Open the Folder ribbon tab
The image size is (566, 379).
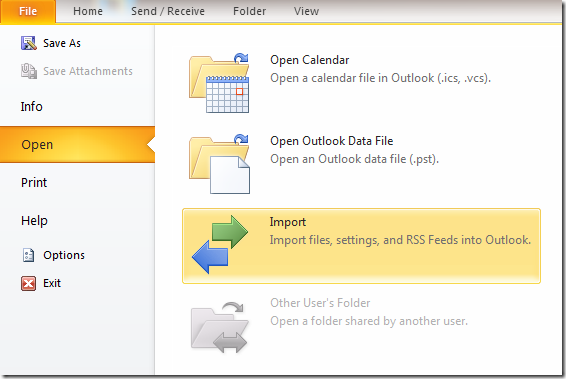click(249, 11)
